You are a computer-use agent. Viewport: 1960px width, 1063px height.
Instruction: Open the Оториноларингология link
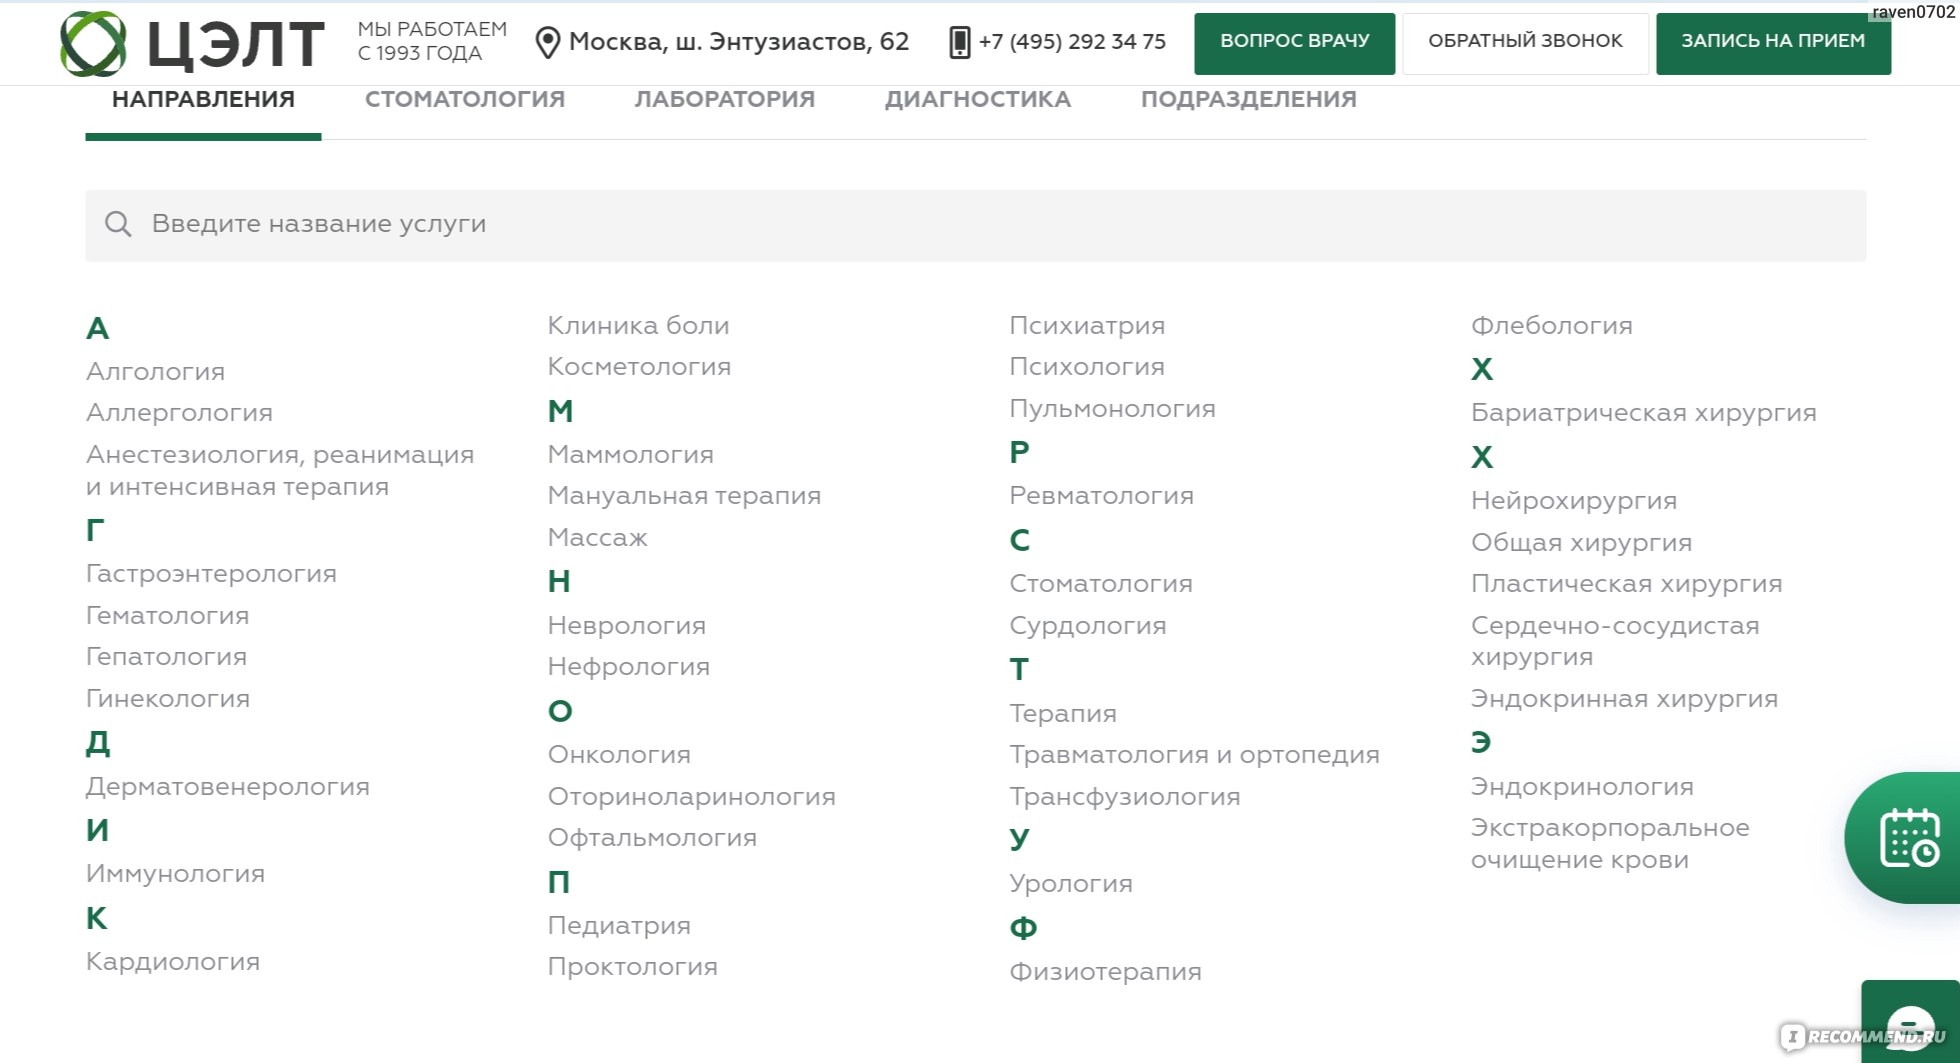[x=692, y=797]
